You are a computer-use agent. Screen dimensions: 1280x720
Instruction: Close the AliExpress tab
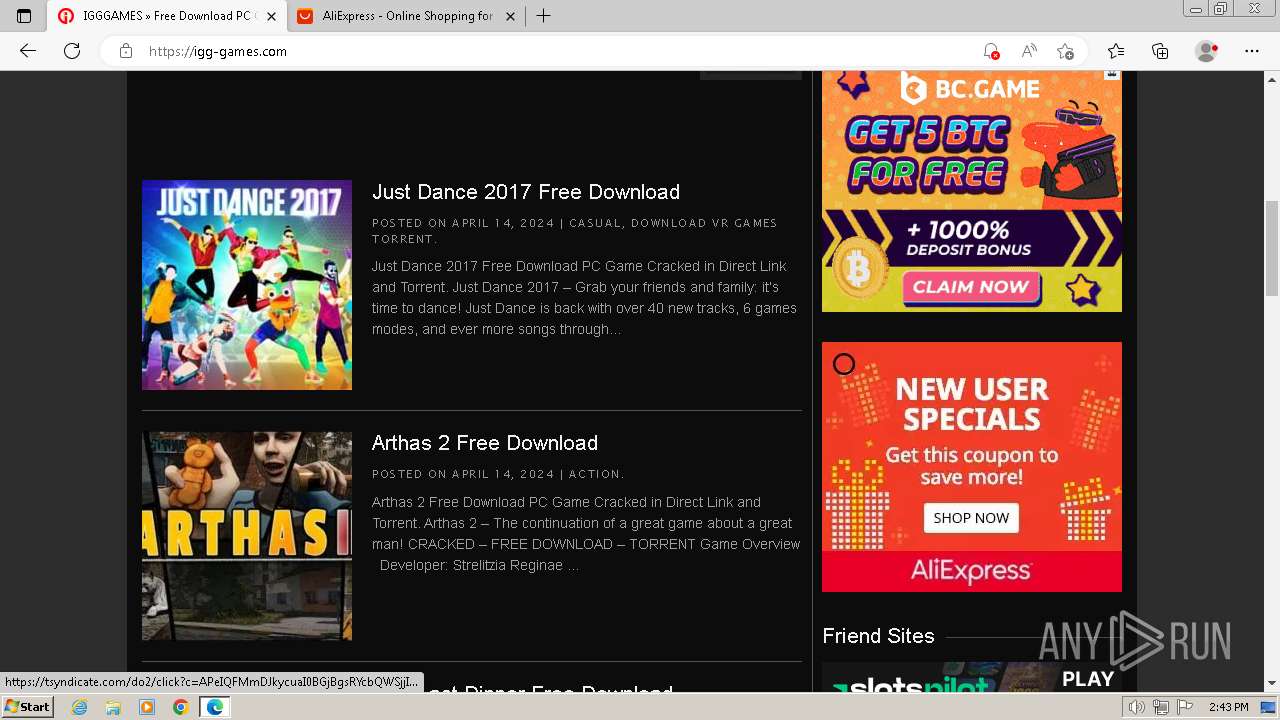(x=510, y=16)
